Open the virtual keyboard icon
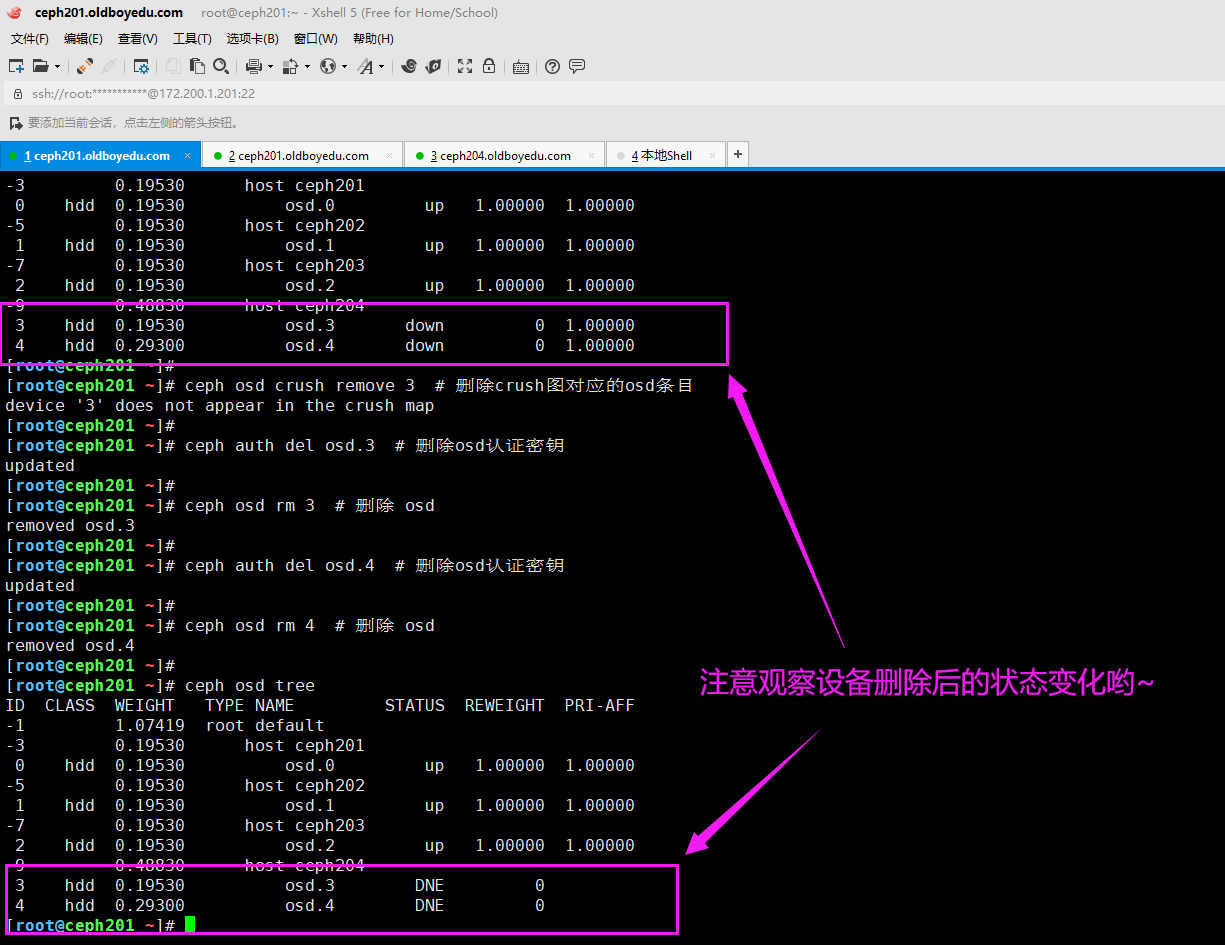 [x=520, y=67]
